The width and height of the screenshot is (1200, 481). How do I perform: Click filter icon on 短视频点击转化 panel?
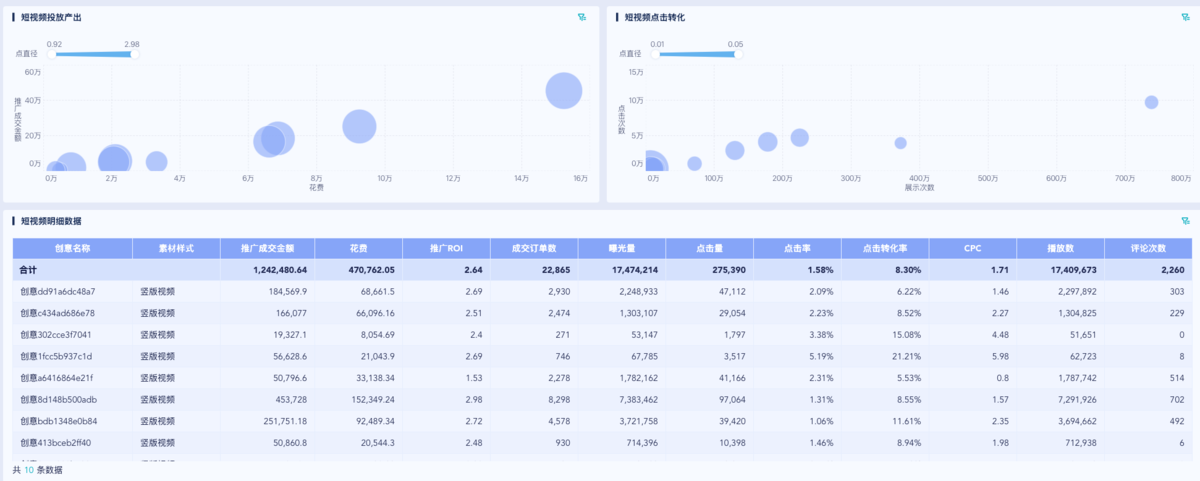point(1185,17)
